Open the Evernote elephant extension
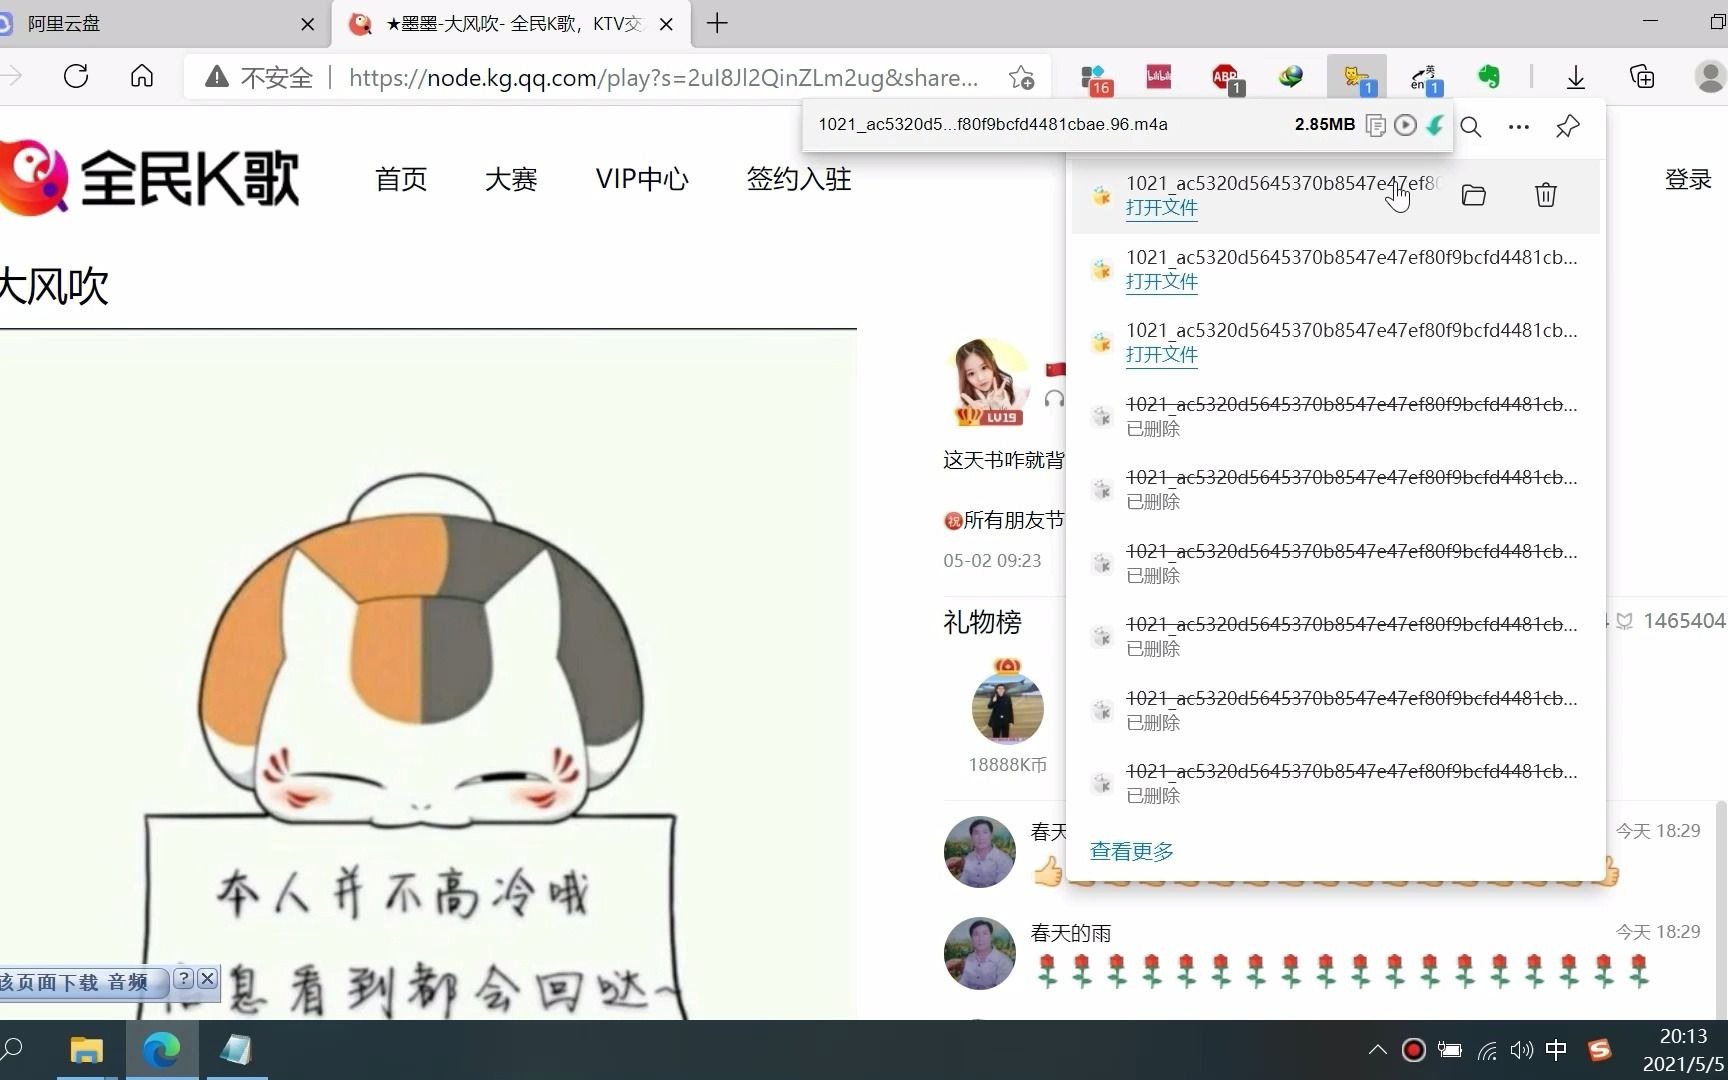The width and height of the screenshot is (1728, 1080). tap(1489, 77)
